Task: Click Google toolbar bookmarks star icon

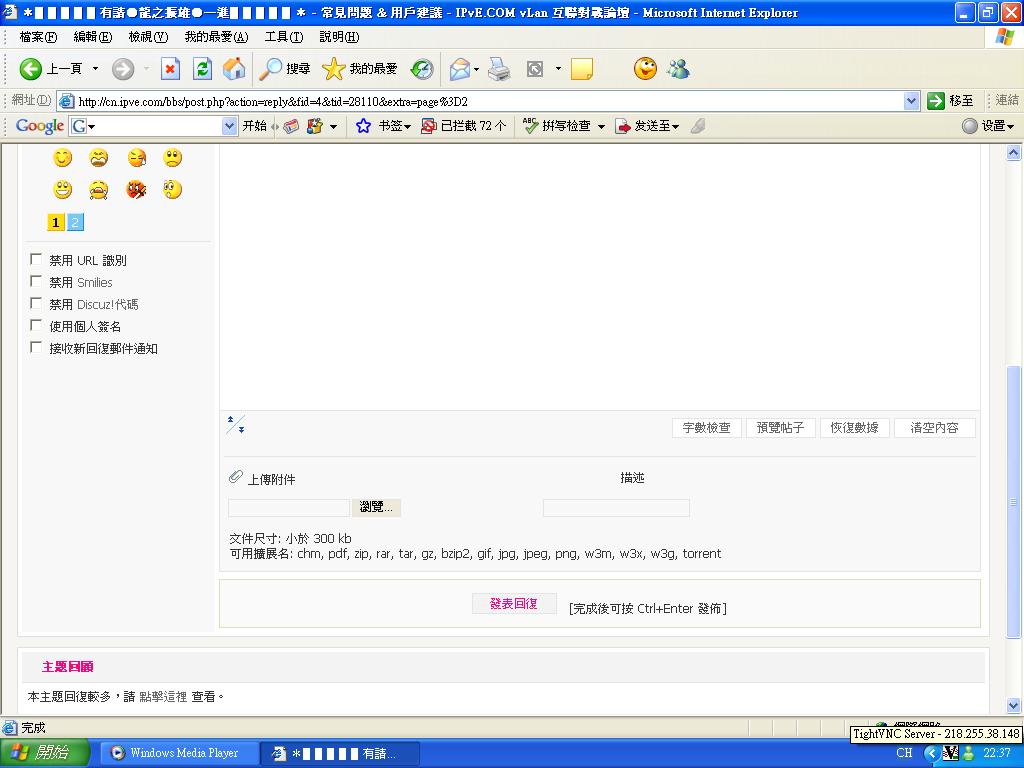Action: pos(363,125)
